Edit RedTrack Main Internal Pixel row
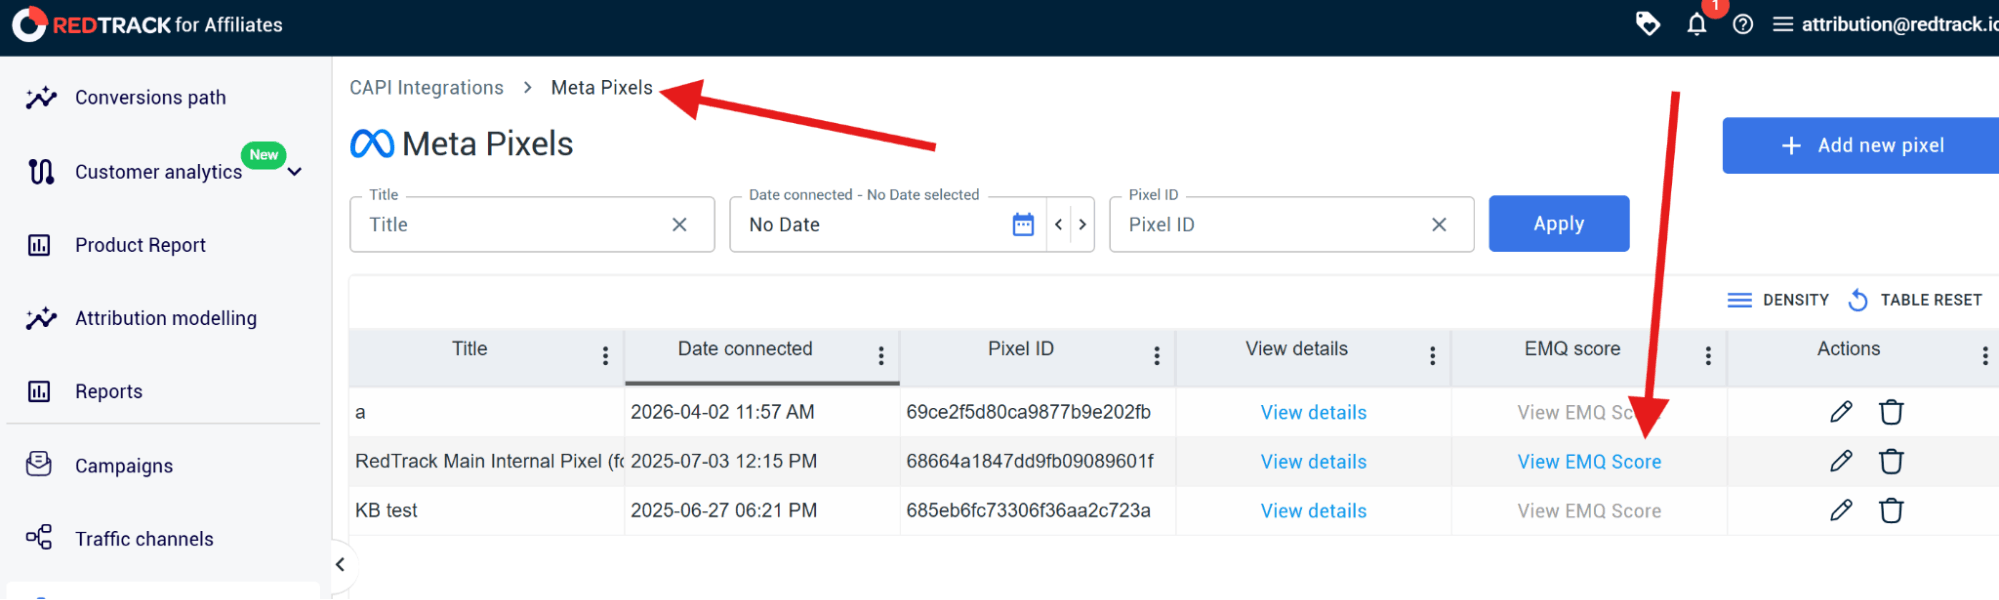Screen dimensions: 1999x600 click(1841, 461)
